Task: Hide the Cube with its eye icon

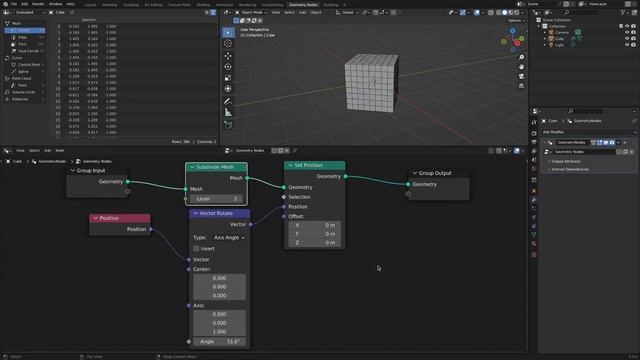Action: 627,39
